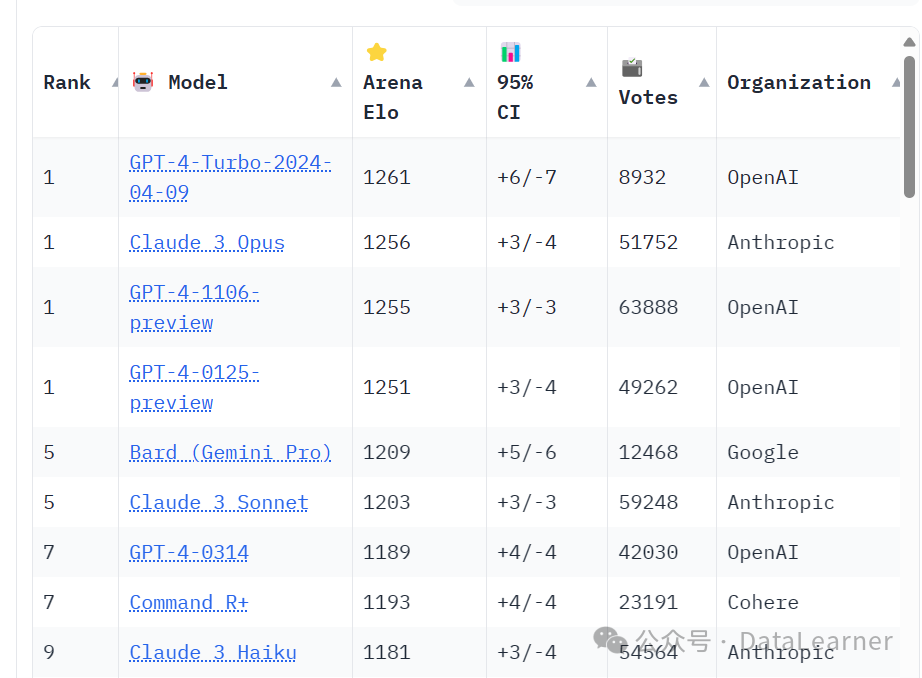Sort by Organization column arrow

coord(894,83)
